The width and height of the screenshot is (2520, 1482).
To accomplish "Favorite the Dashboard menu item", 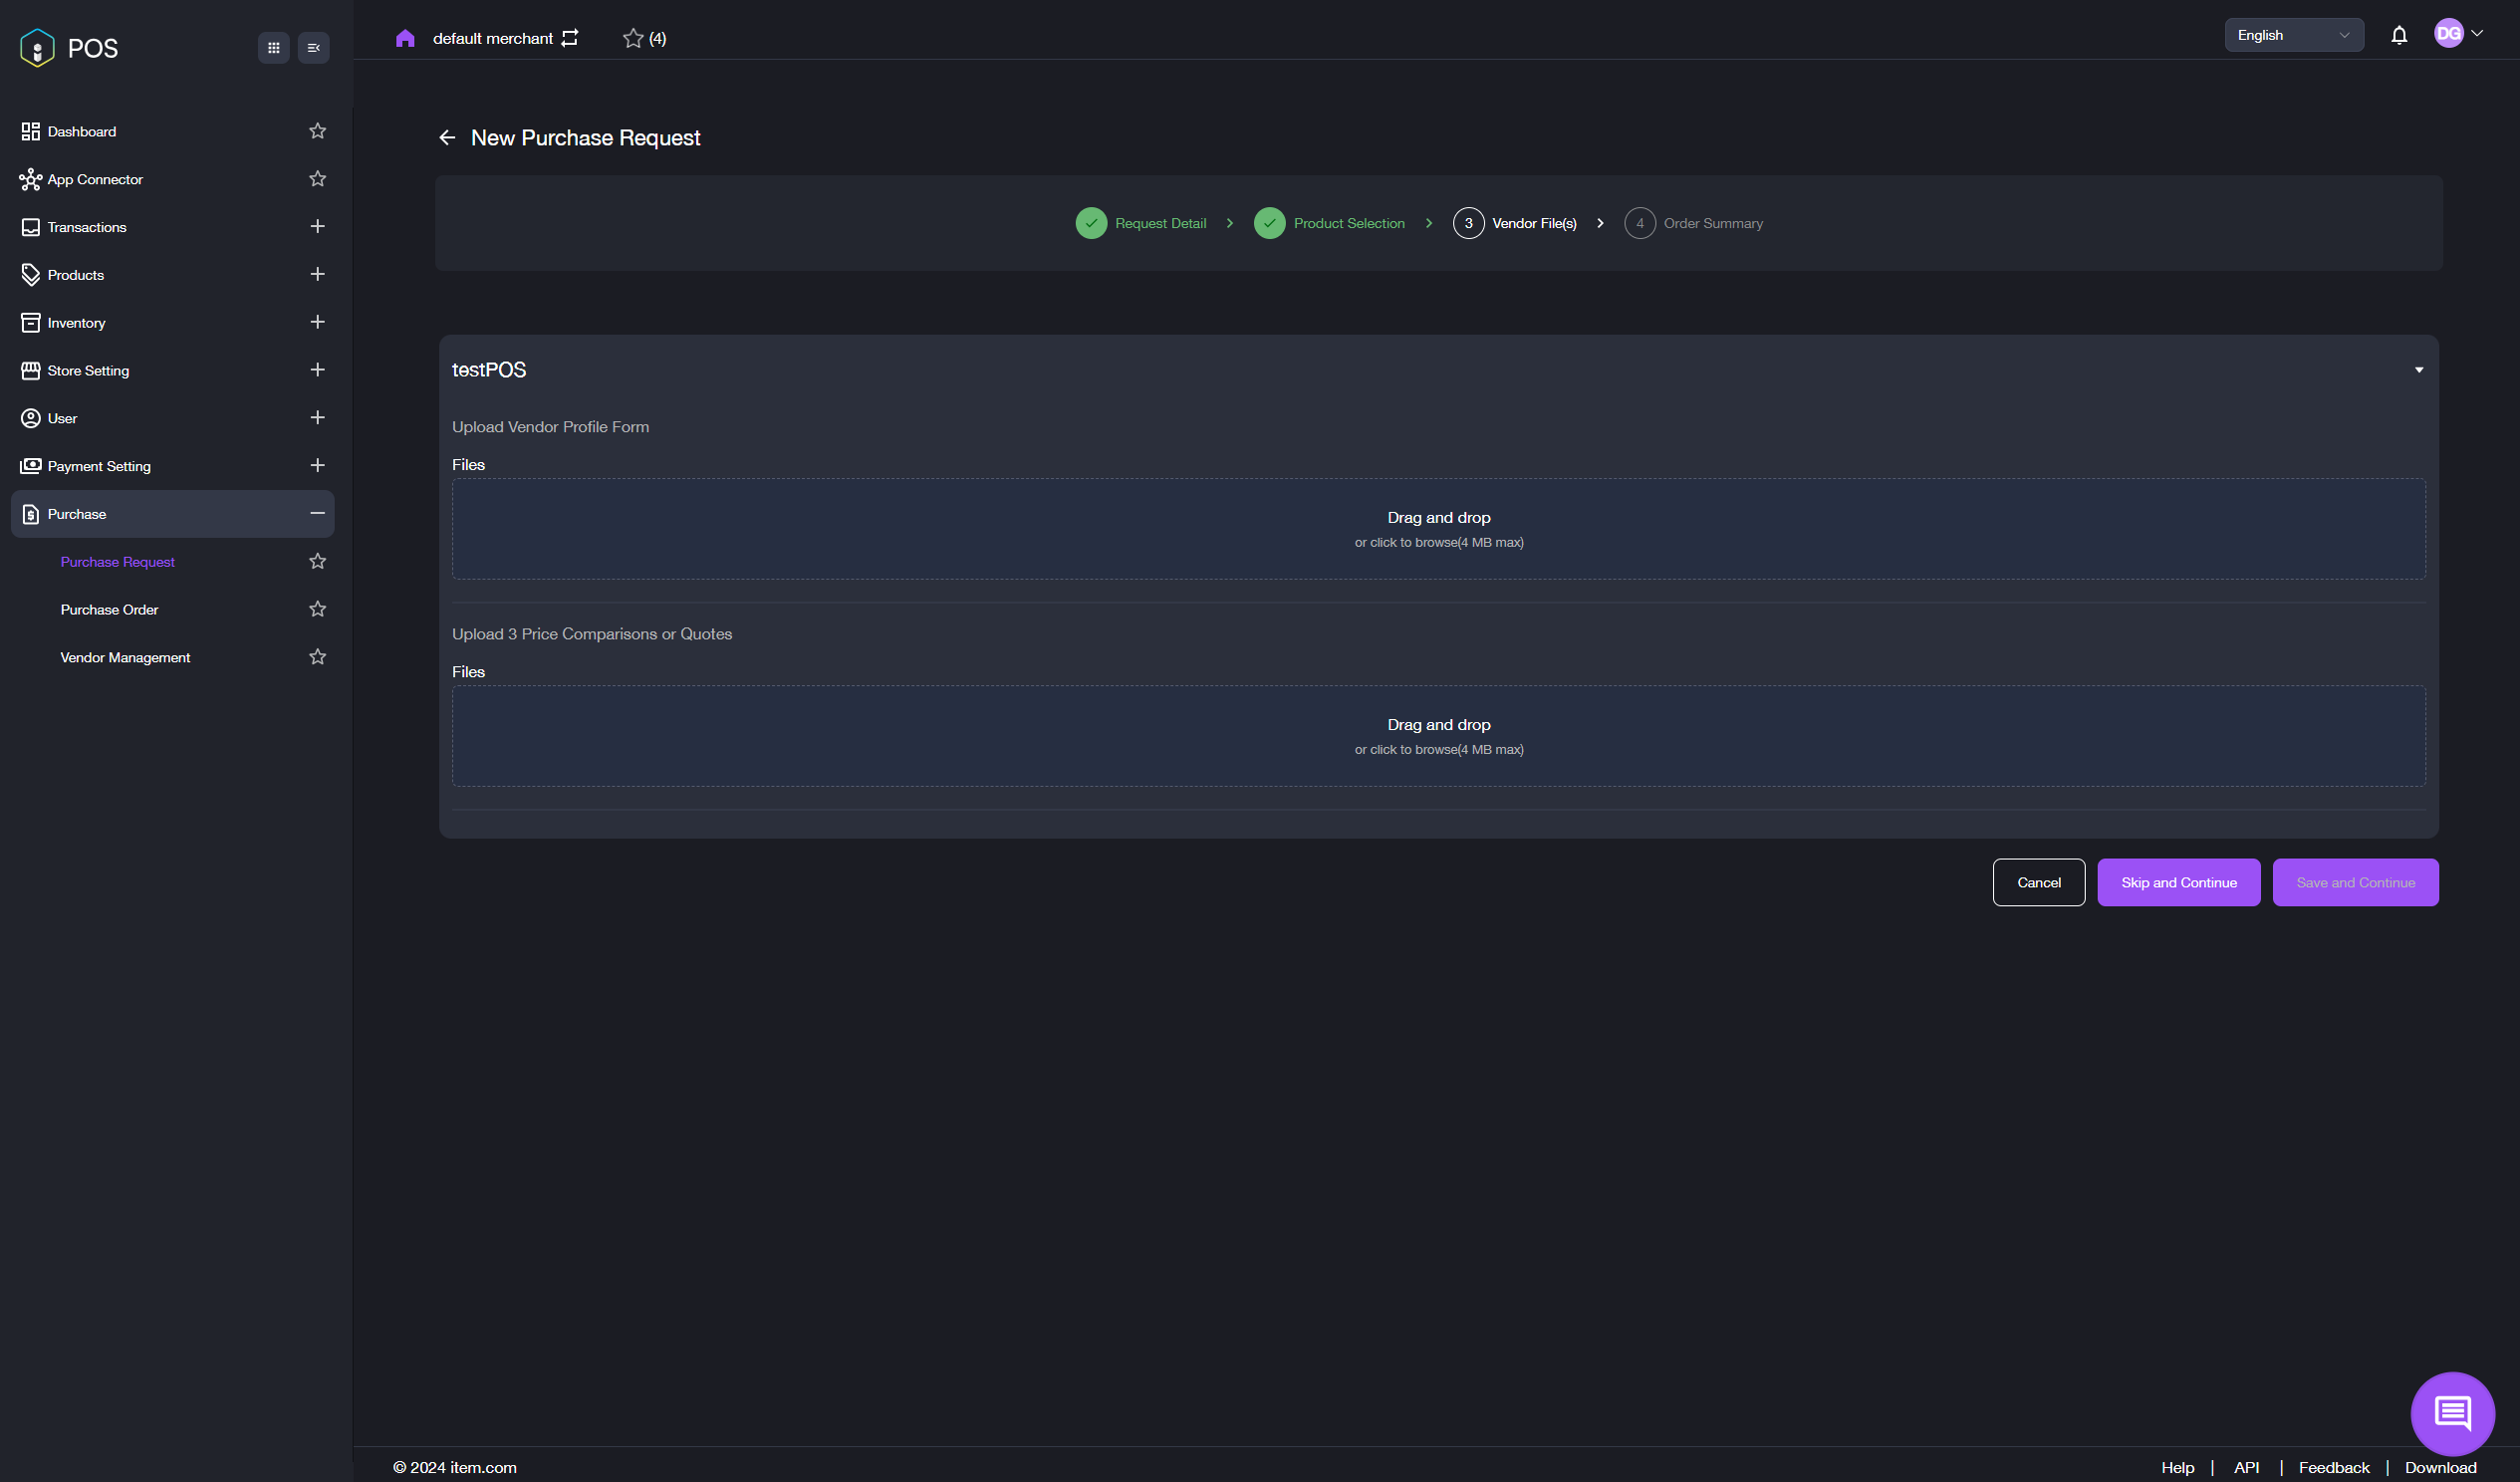I will point(317,131).
